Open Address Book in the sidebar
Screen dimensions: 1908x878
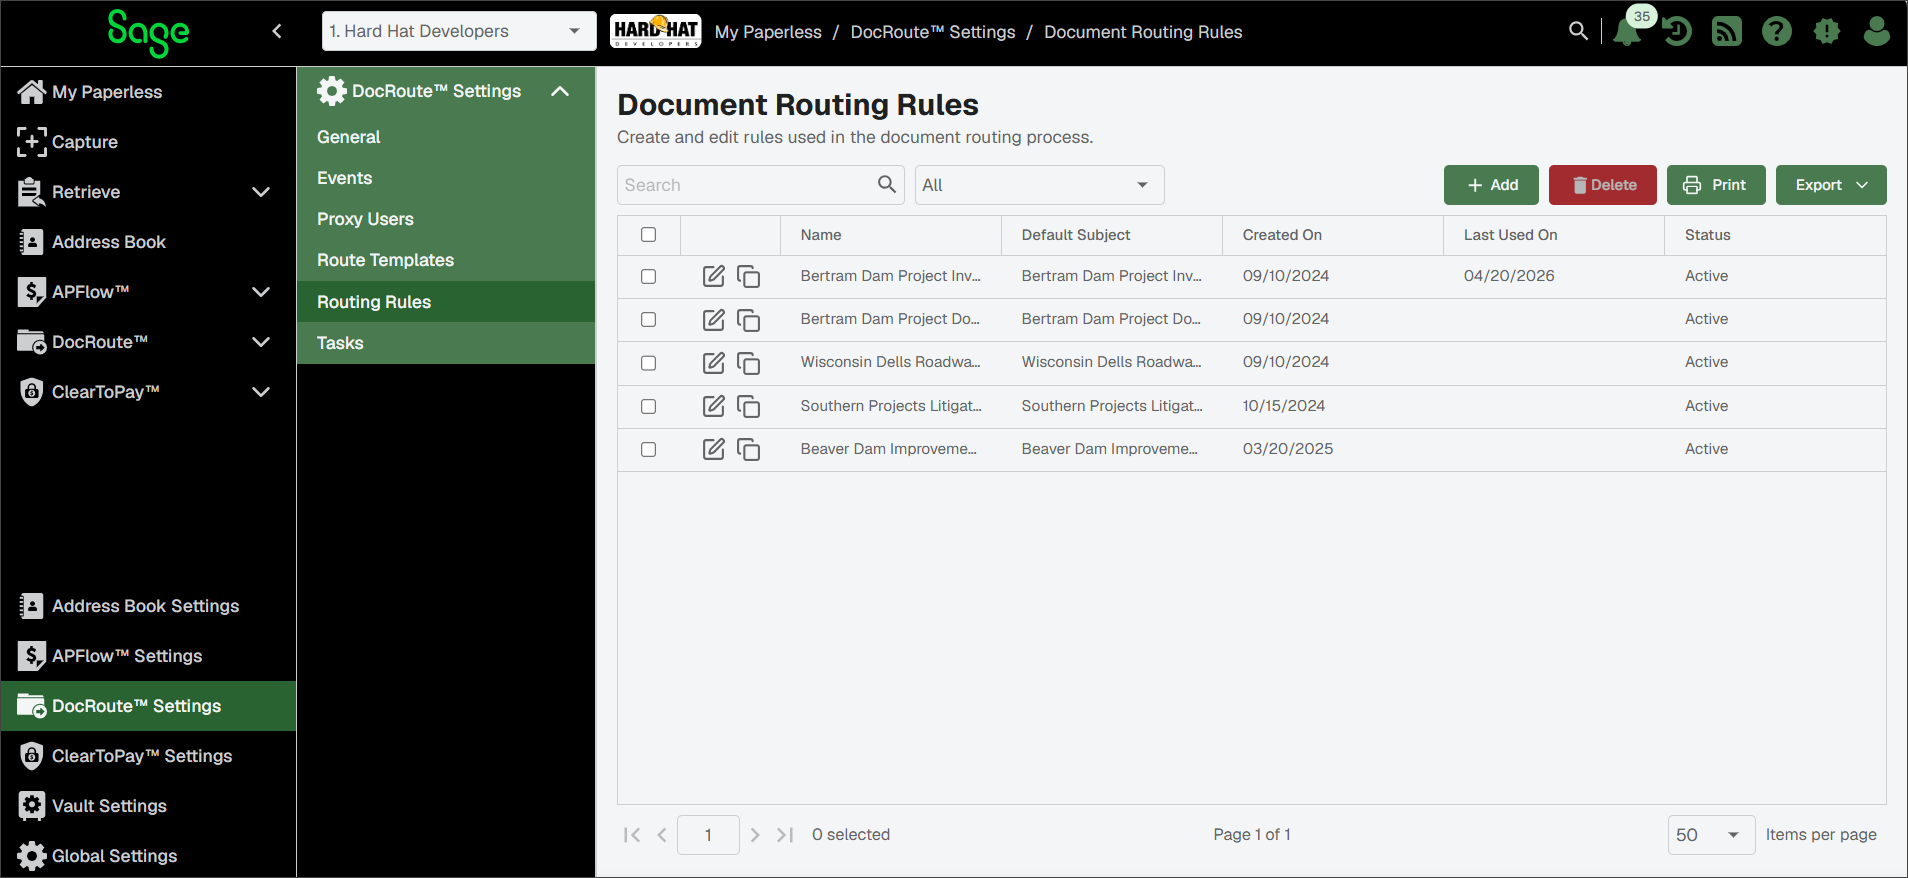(148, 242)
